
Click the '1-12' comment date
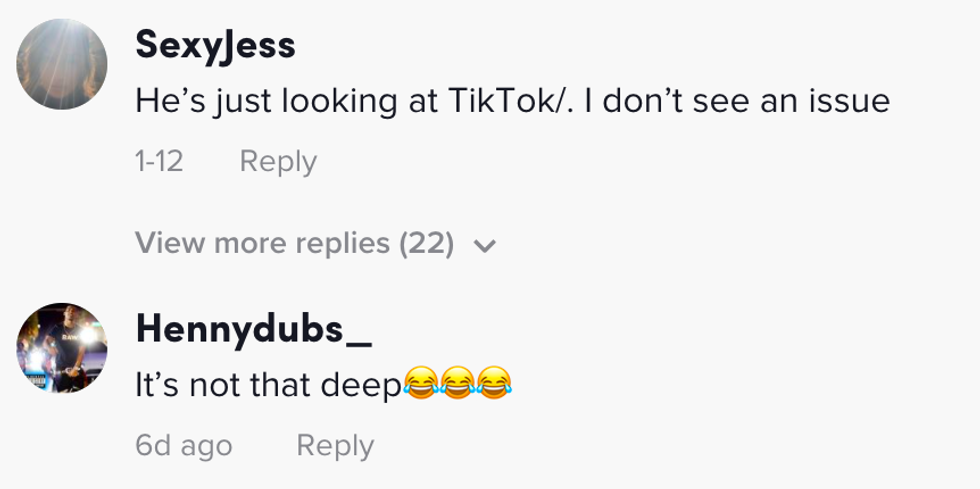(x=159, y=161)
